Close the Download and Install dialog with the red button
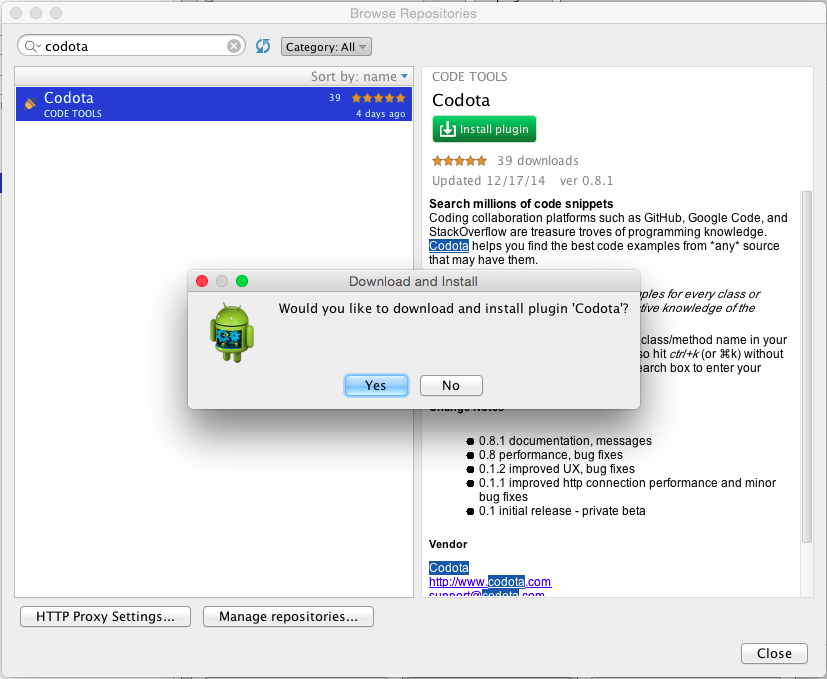 point(202,281)
